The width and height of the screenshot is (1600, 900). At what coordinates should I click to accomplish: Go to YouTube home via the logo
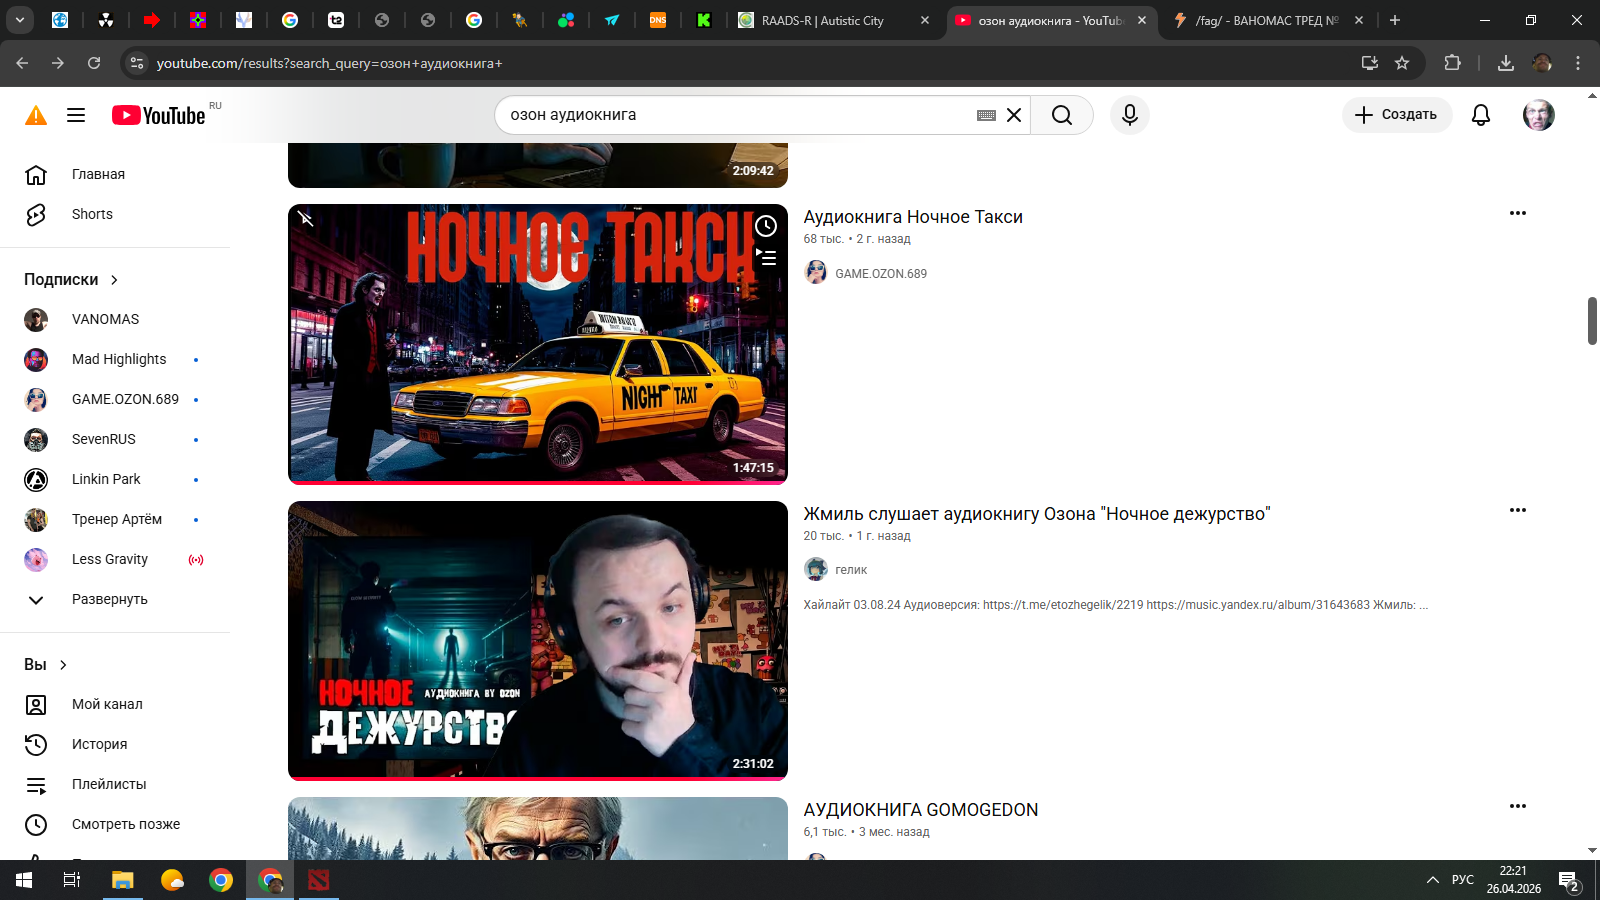pyautogui.click(x=159, y=115)
